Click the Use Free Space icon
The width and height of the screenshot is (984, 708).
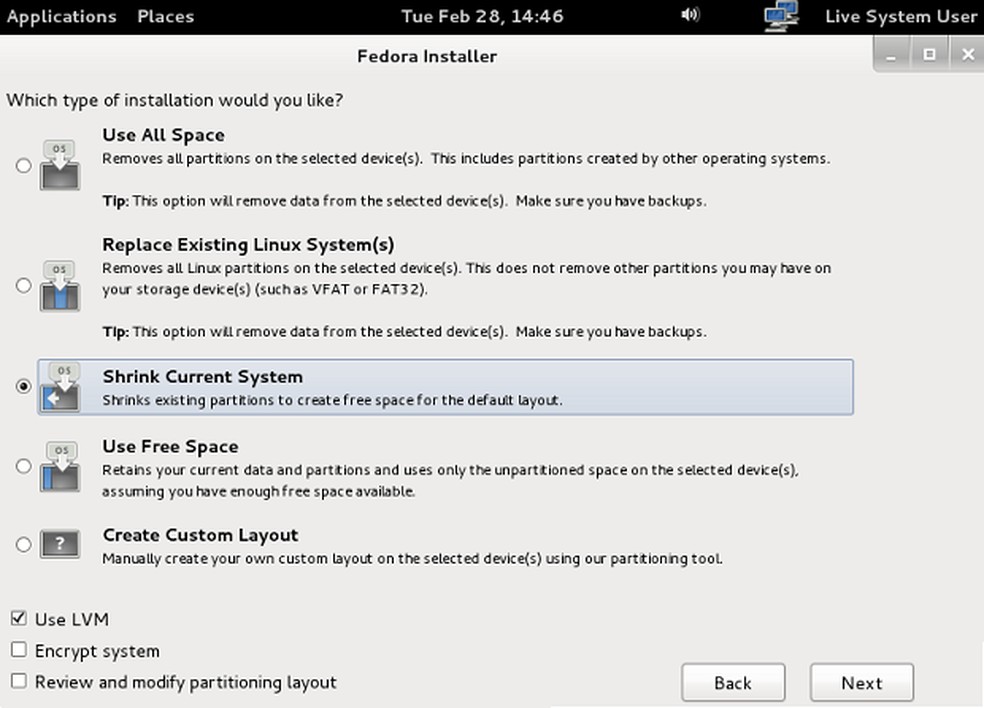click(59, 466)
